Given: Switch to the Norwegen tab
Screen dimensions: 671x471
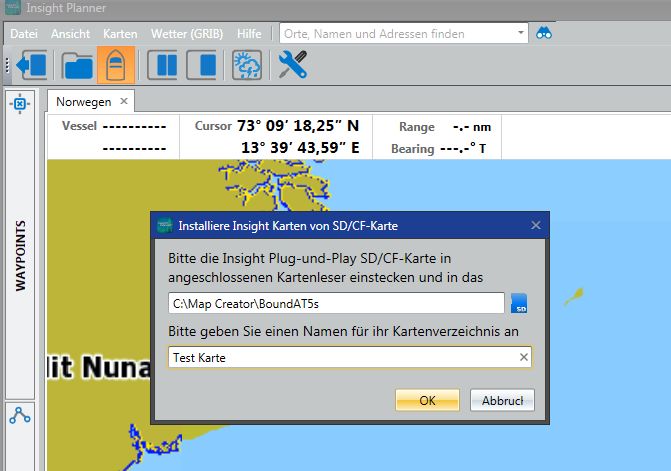Looking at the screenshot, I should pyautogui.click(x=83, y=102).
